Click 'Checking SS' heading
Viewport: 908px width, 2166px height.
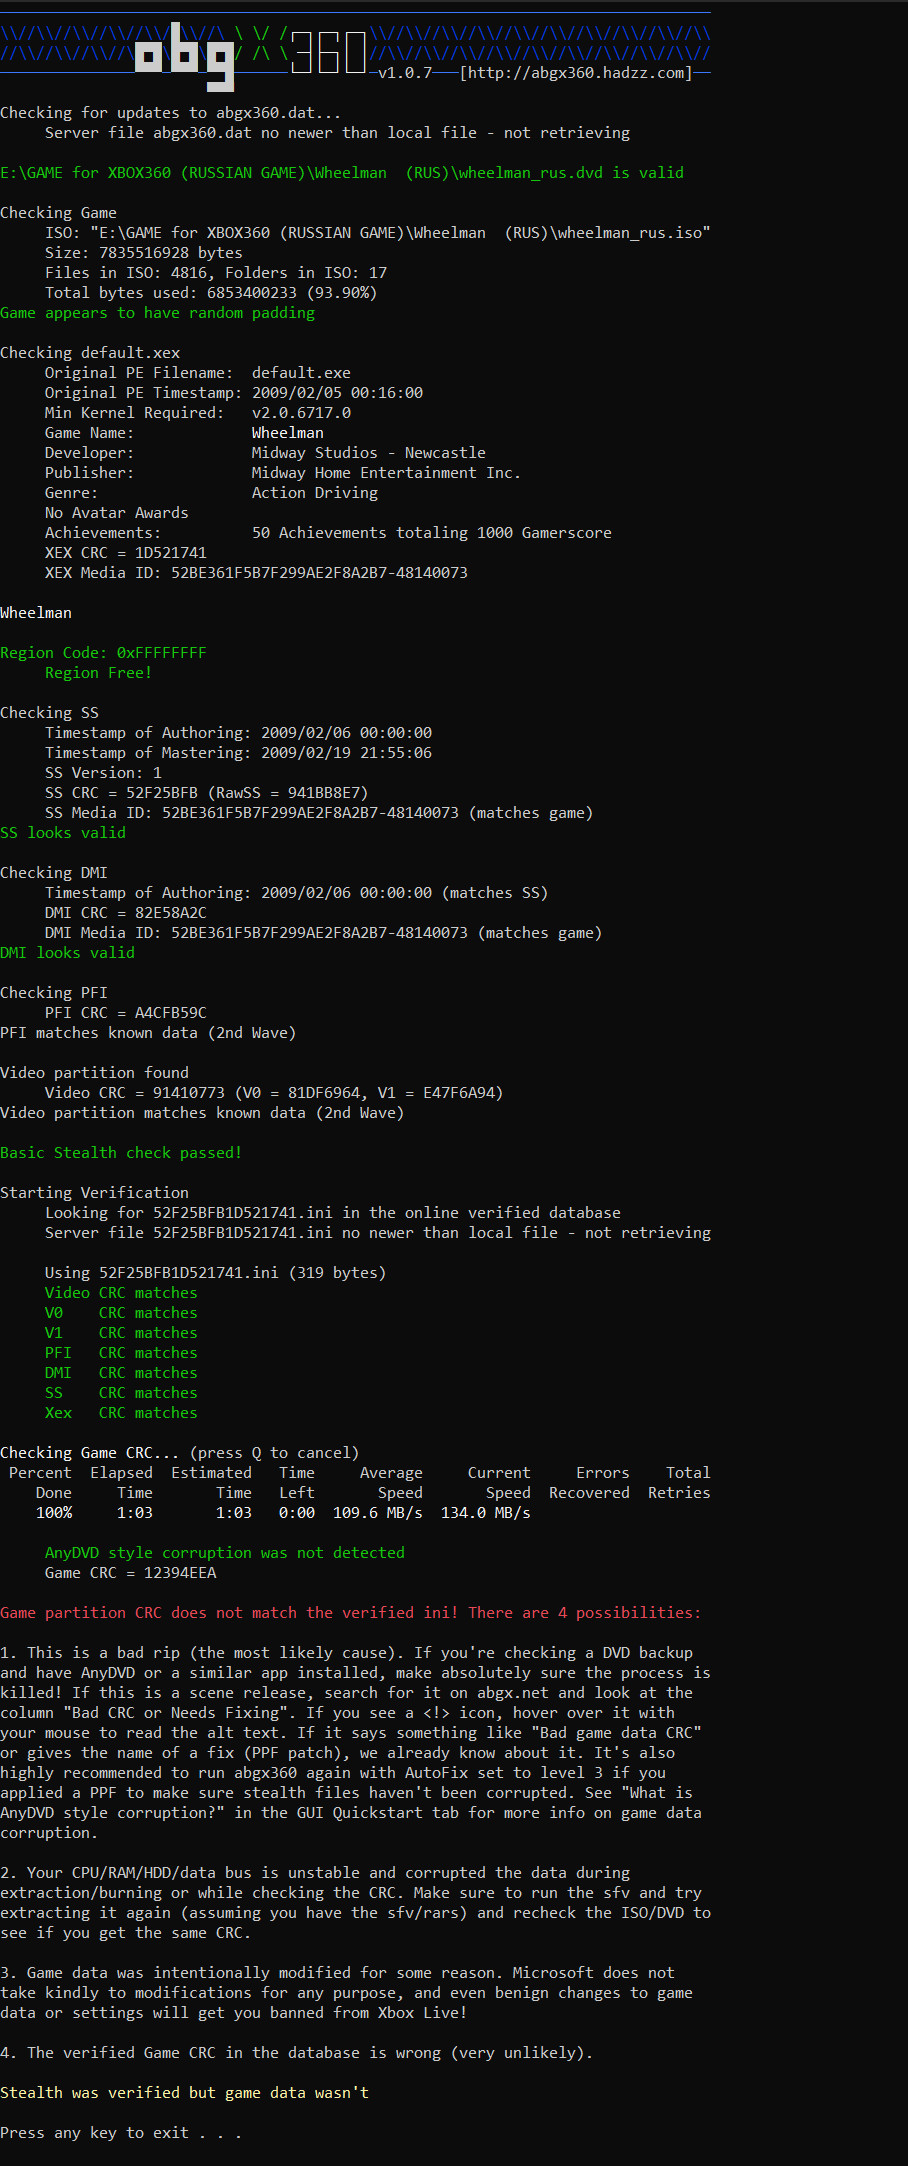point(49,713)
